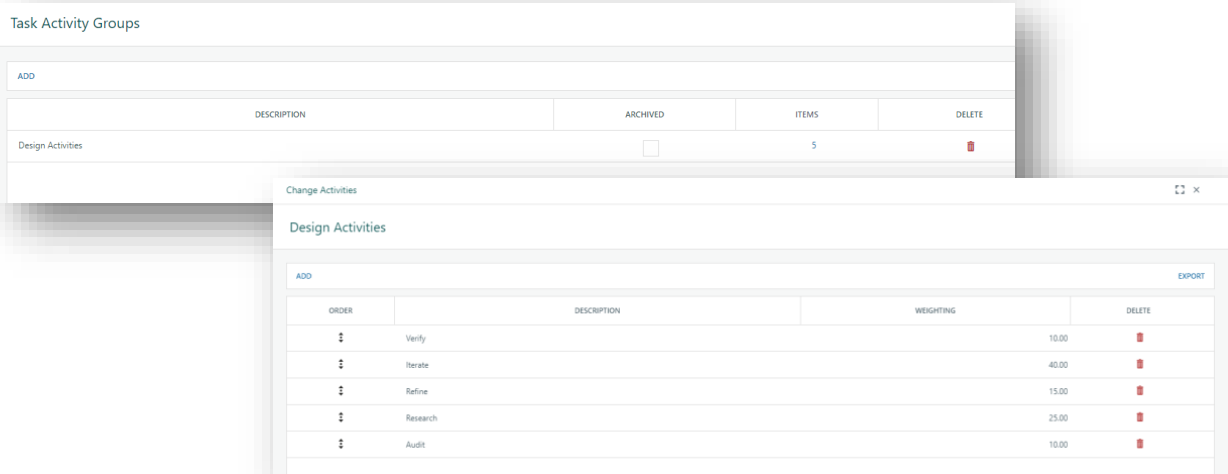This screenshot has height=474, width=1228.
Task: Expand Change Activities dialog to fullscreen
Action: pyautogui.click(x=1180, y=190)
